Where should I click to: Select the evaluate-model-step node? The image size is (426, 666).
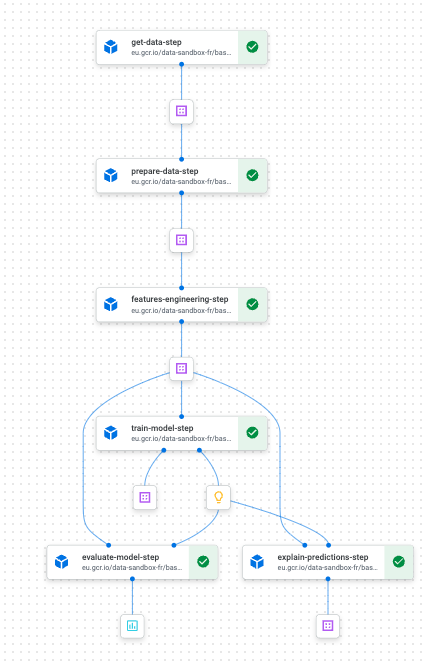(132, 562)
